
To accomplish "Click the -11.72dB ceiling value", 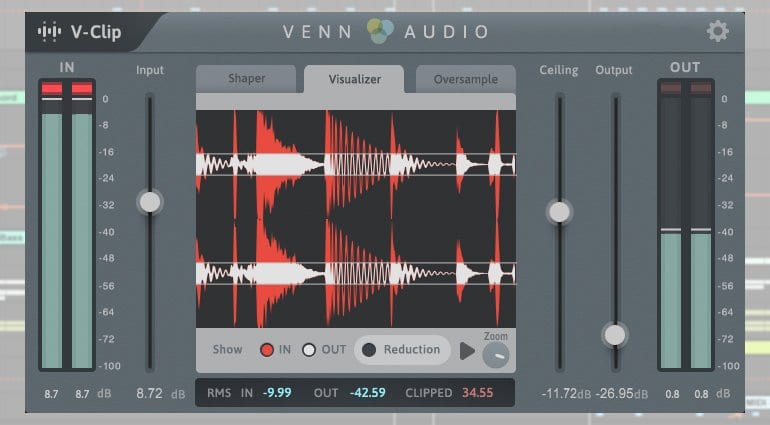I will 566,394.
